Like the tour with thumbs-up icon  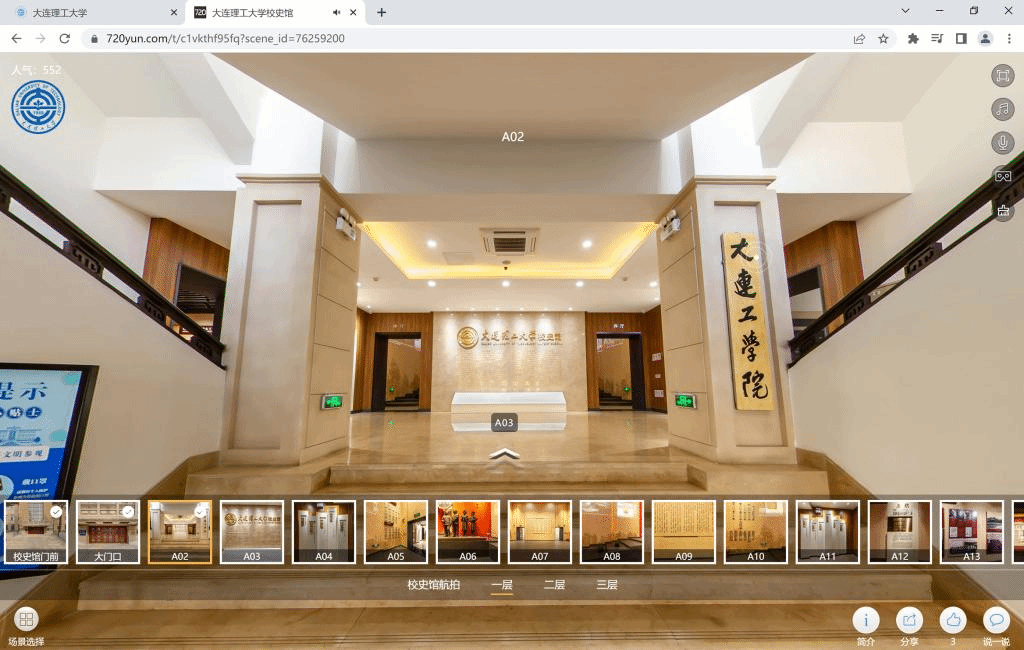[953, 620]
